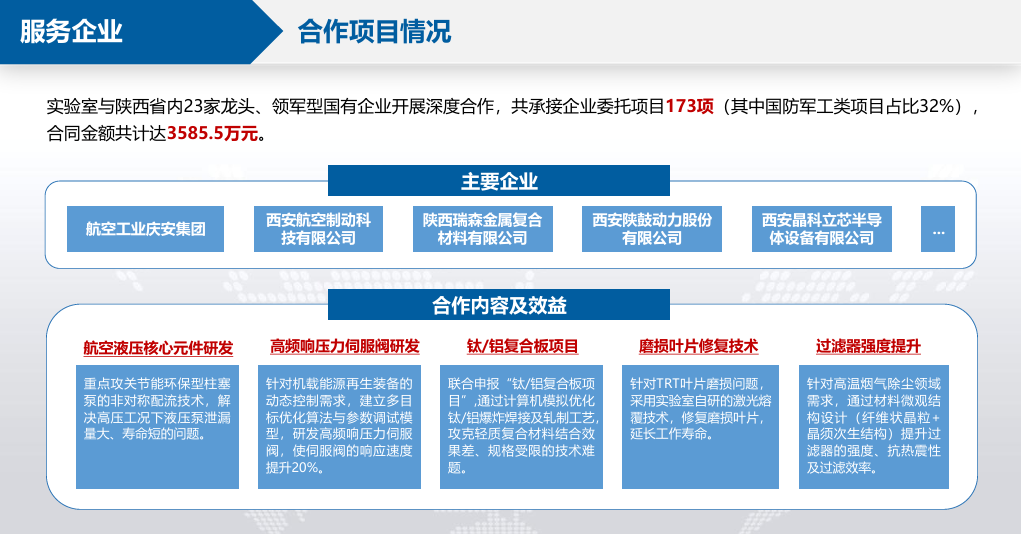
Task: Click the 合作内容及效益 section header
Action: [499, 305]
